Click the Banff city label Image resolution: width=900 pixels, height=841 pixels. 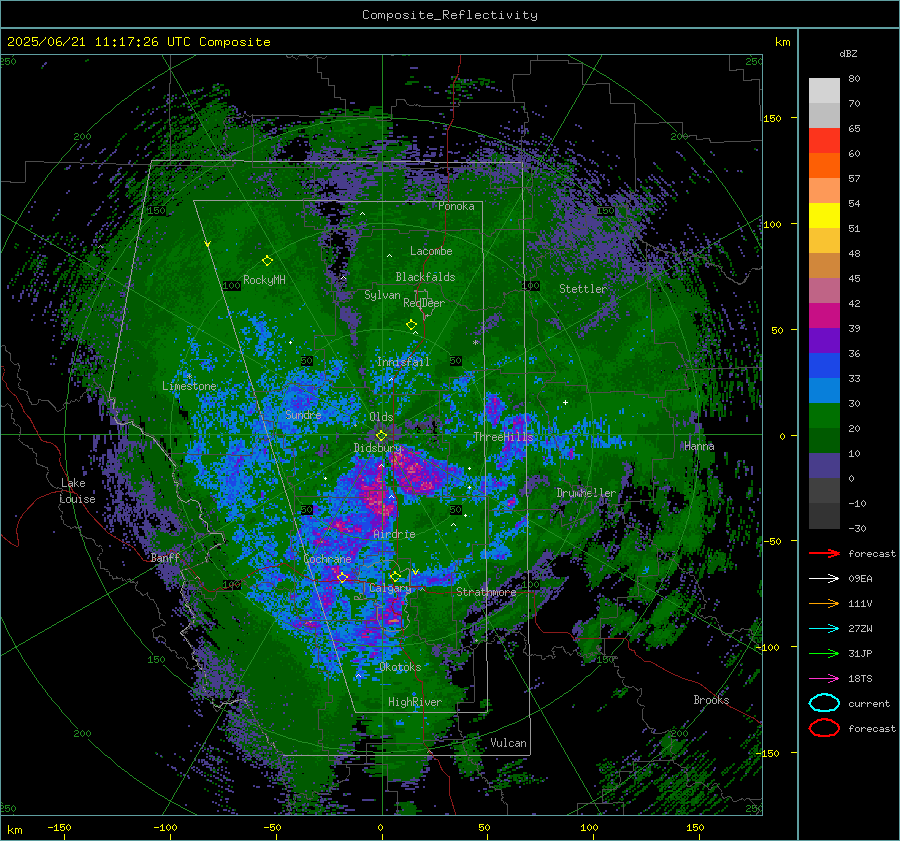click(x=165, y=557)
